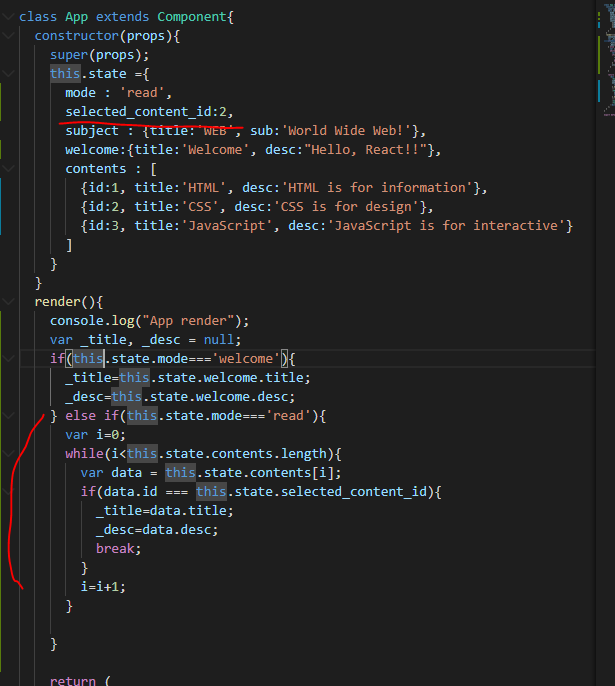Click 'JavaScript is for interactive' text
The height and width of the screenshot is (686, 615).
[x=447, y=225]
